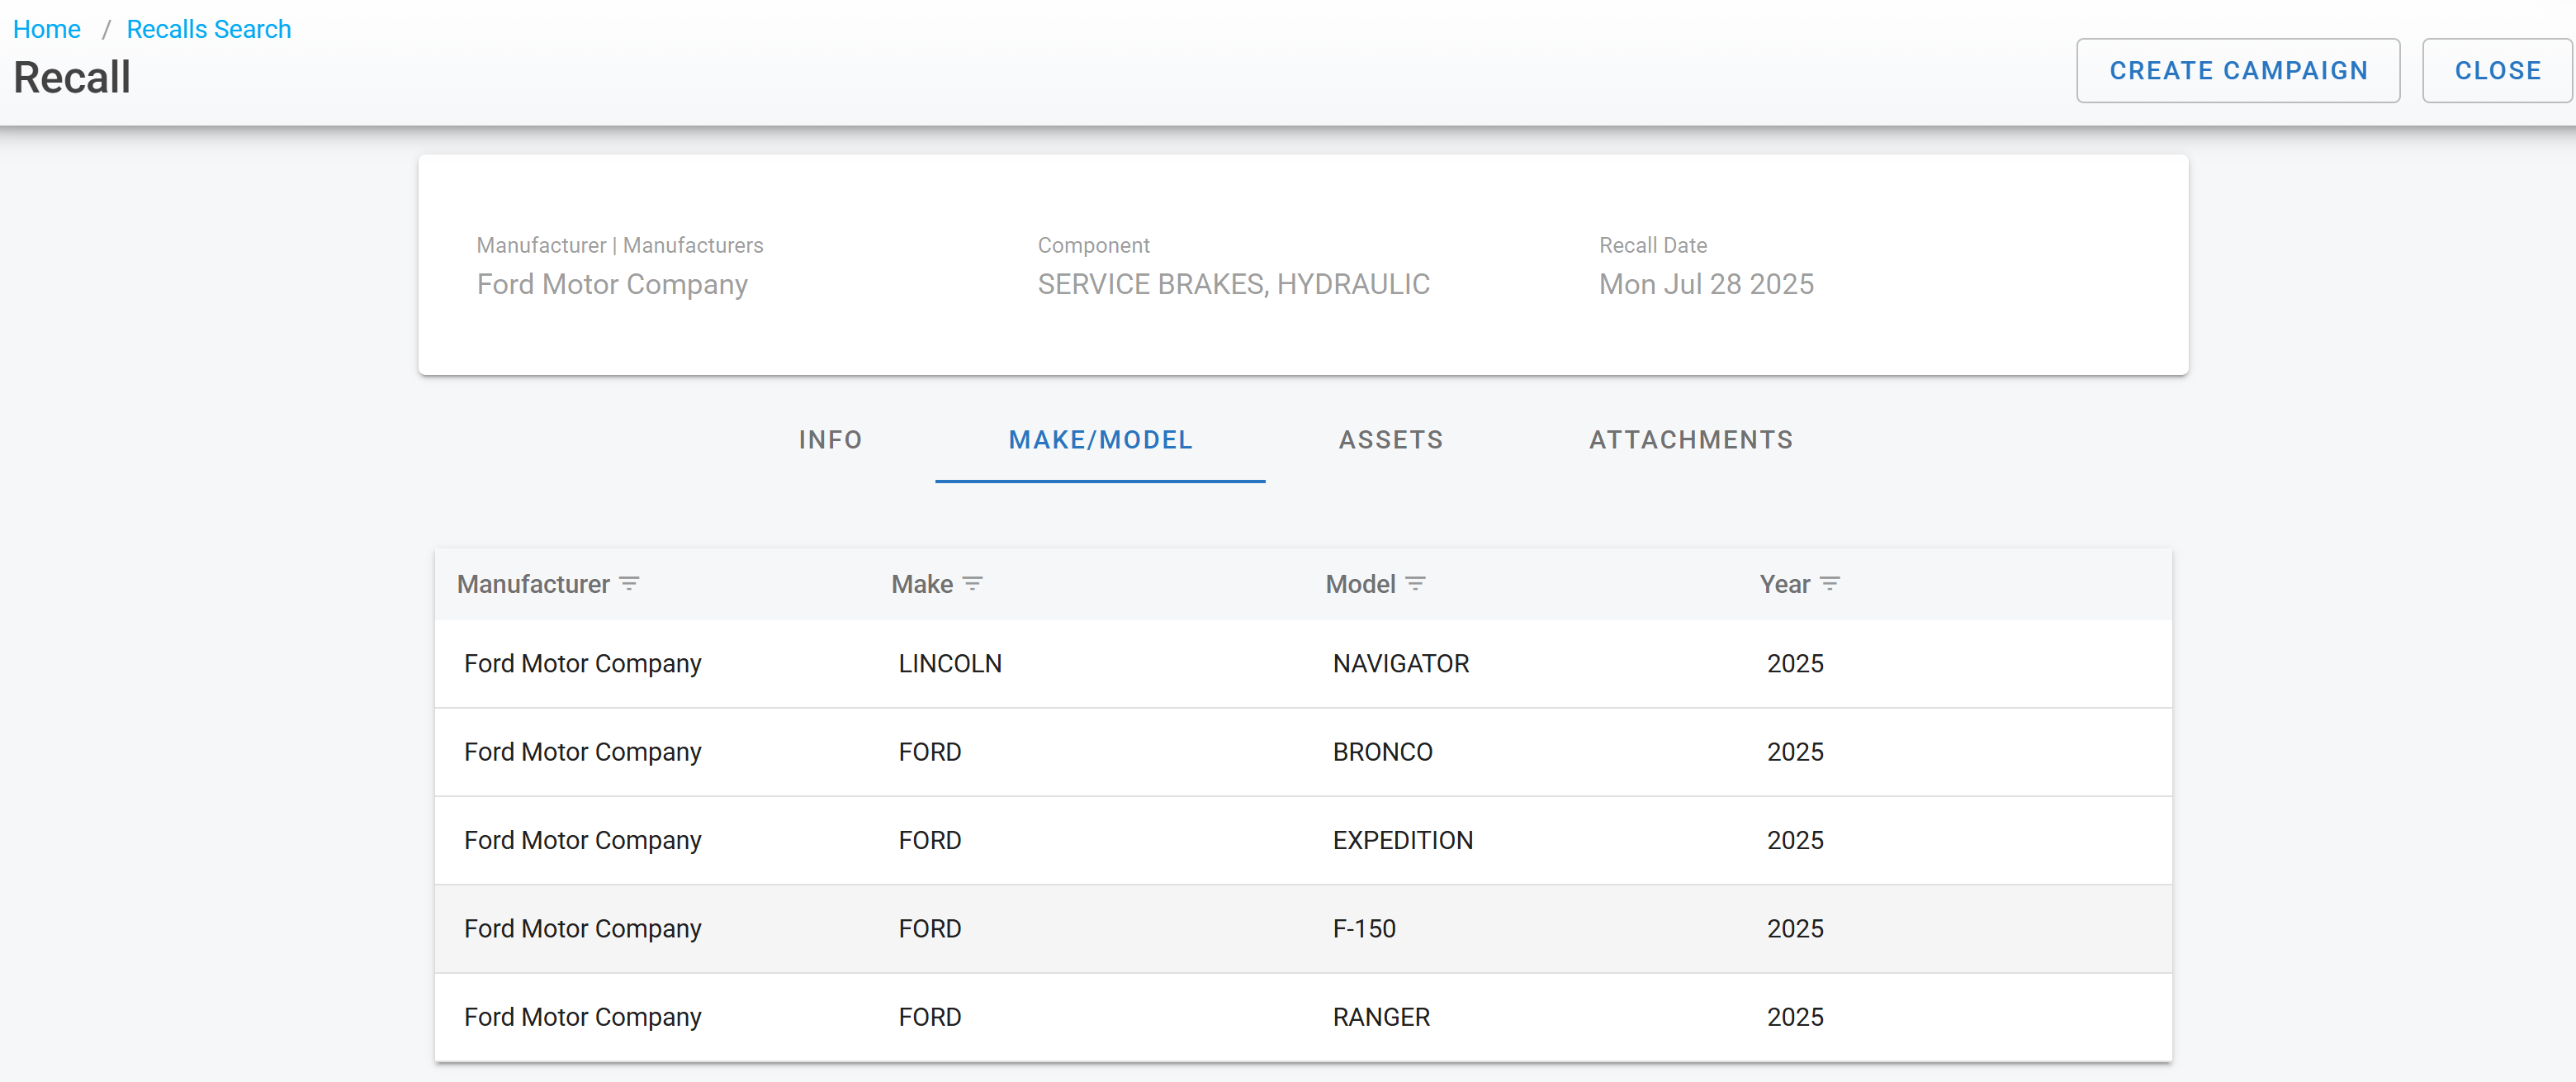This screenshot has height=1082, width=2576.
Task: Click the Model column header label
Action: coord(1360,584)
